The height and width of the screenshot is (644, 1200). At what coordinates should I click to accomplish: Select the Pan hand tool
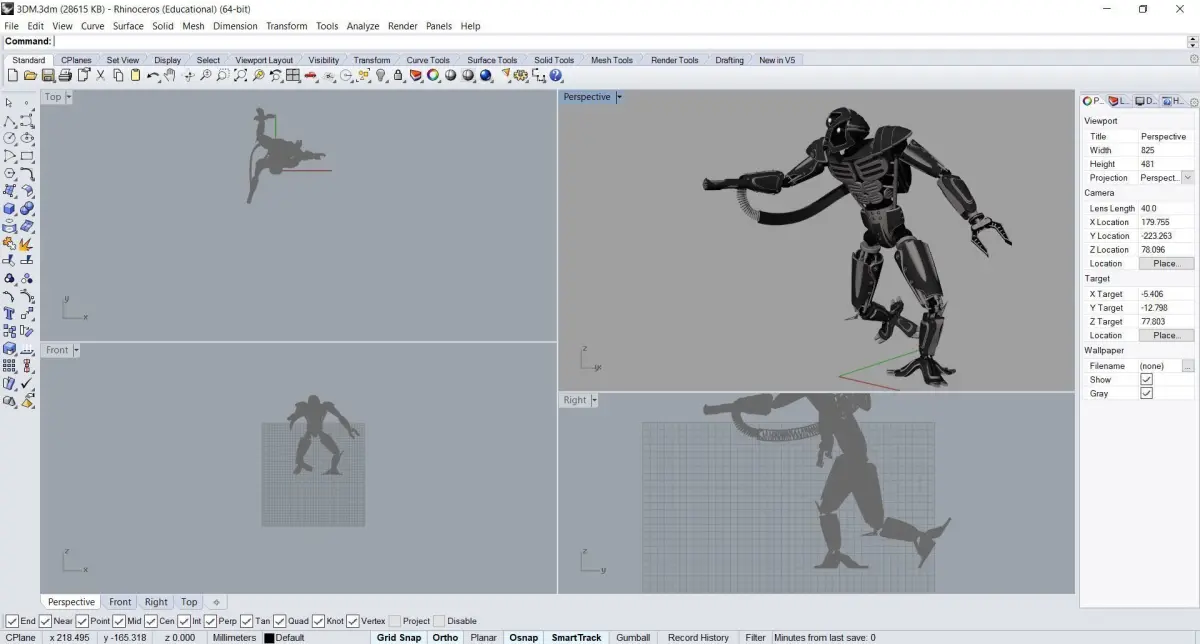click(x=170, y=75)
